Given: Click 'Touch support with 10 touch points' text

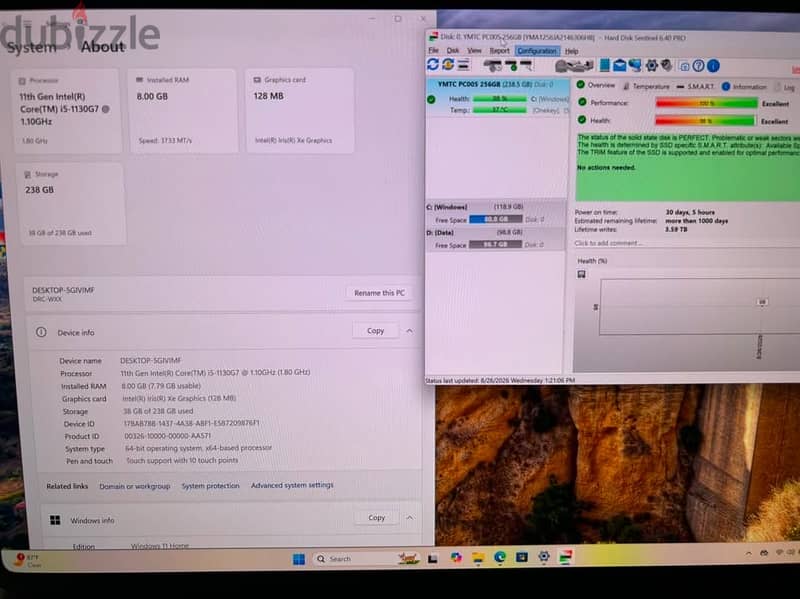Looking at the screenshot, I should (x=182, y=460).
